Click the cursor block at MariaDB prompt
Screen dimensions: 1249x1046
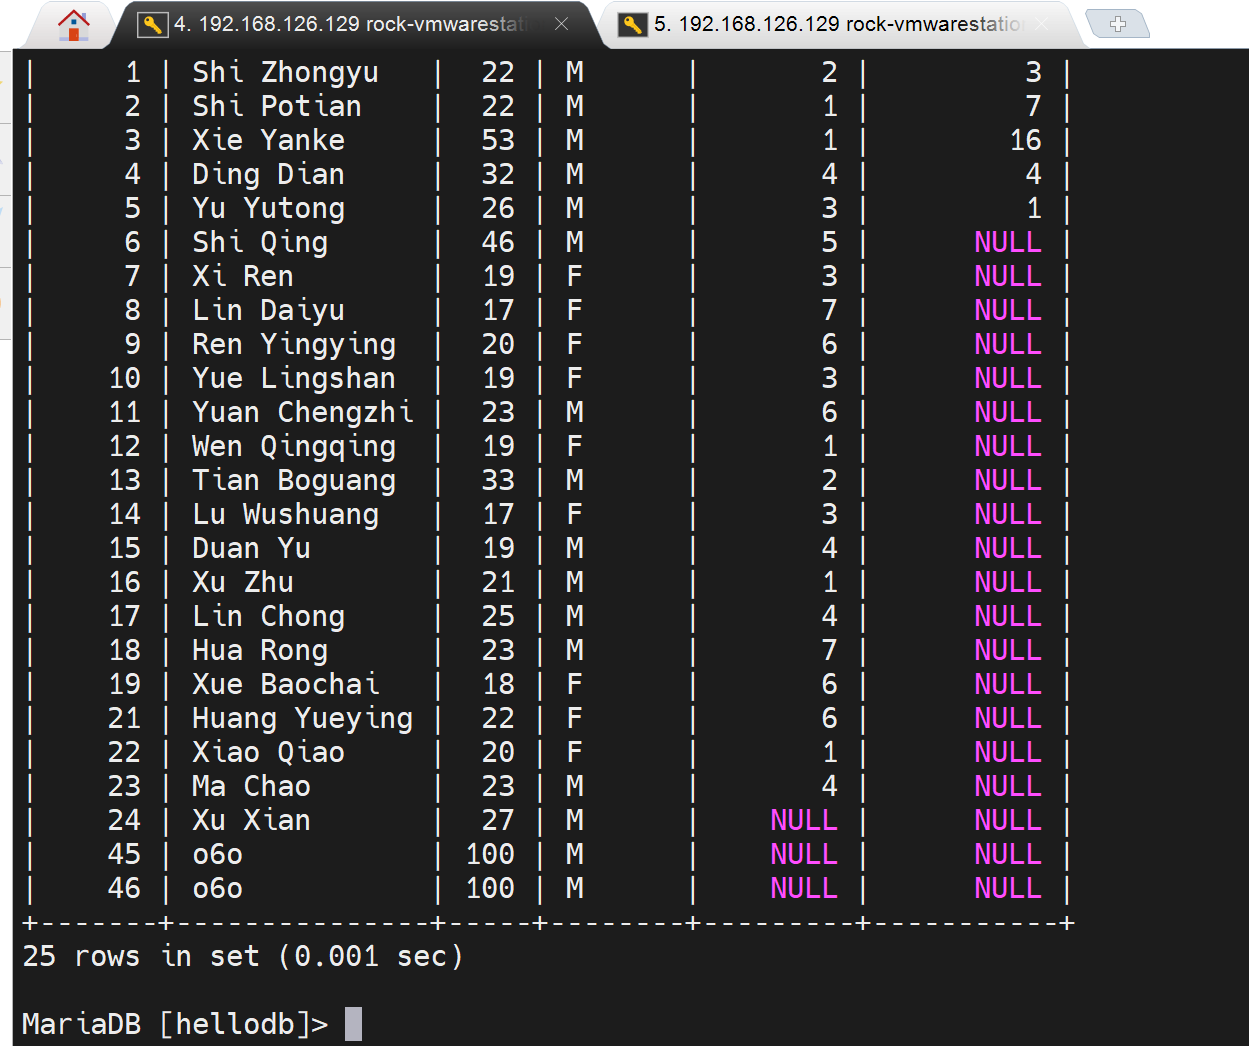coord(353,1024)
